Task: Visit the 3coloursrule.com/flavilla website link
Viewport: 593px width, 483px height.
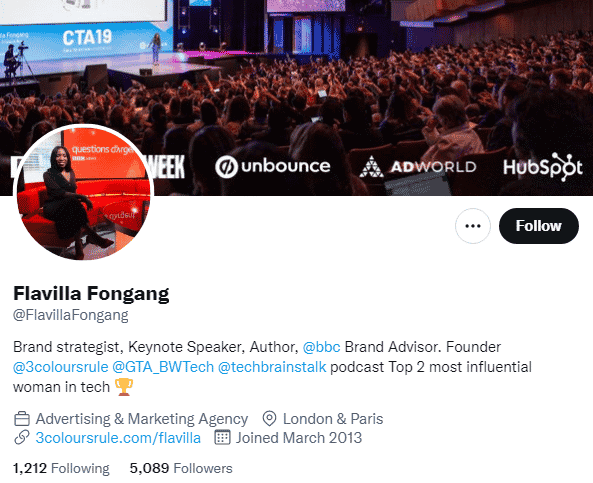Action: click(x=118, y=438)
